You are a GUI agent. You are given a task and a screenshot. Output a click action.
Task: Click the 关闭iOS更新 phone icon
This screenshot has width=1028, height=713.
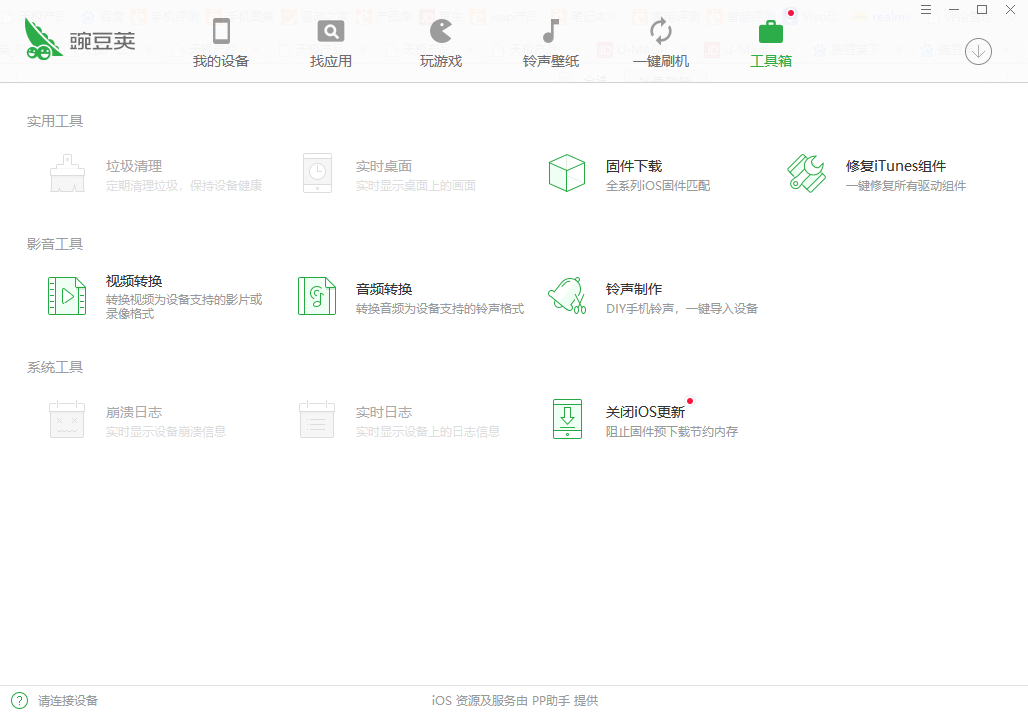coord(566,419)
